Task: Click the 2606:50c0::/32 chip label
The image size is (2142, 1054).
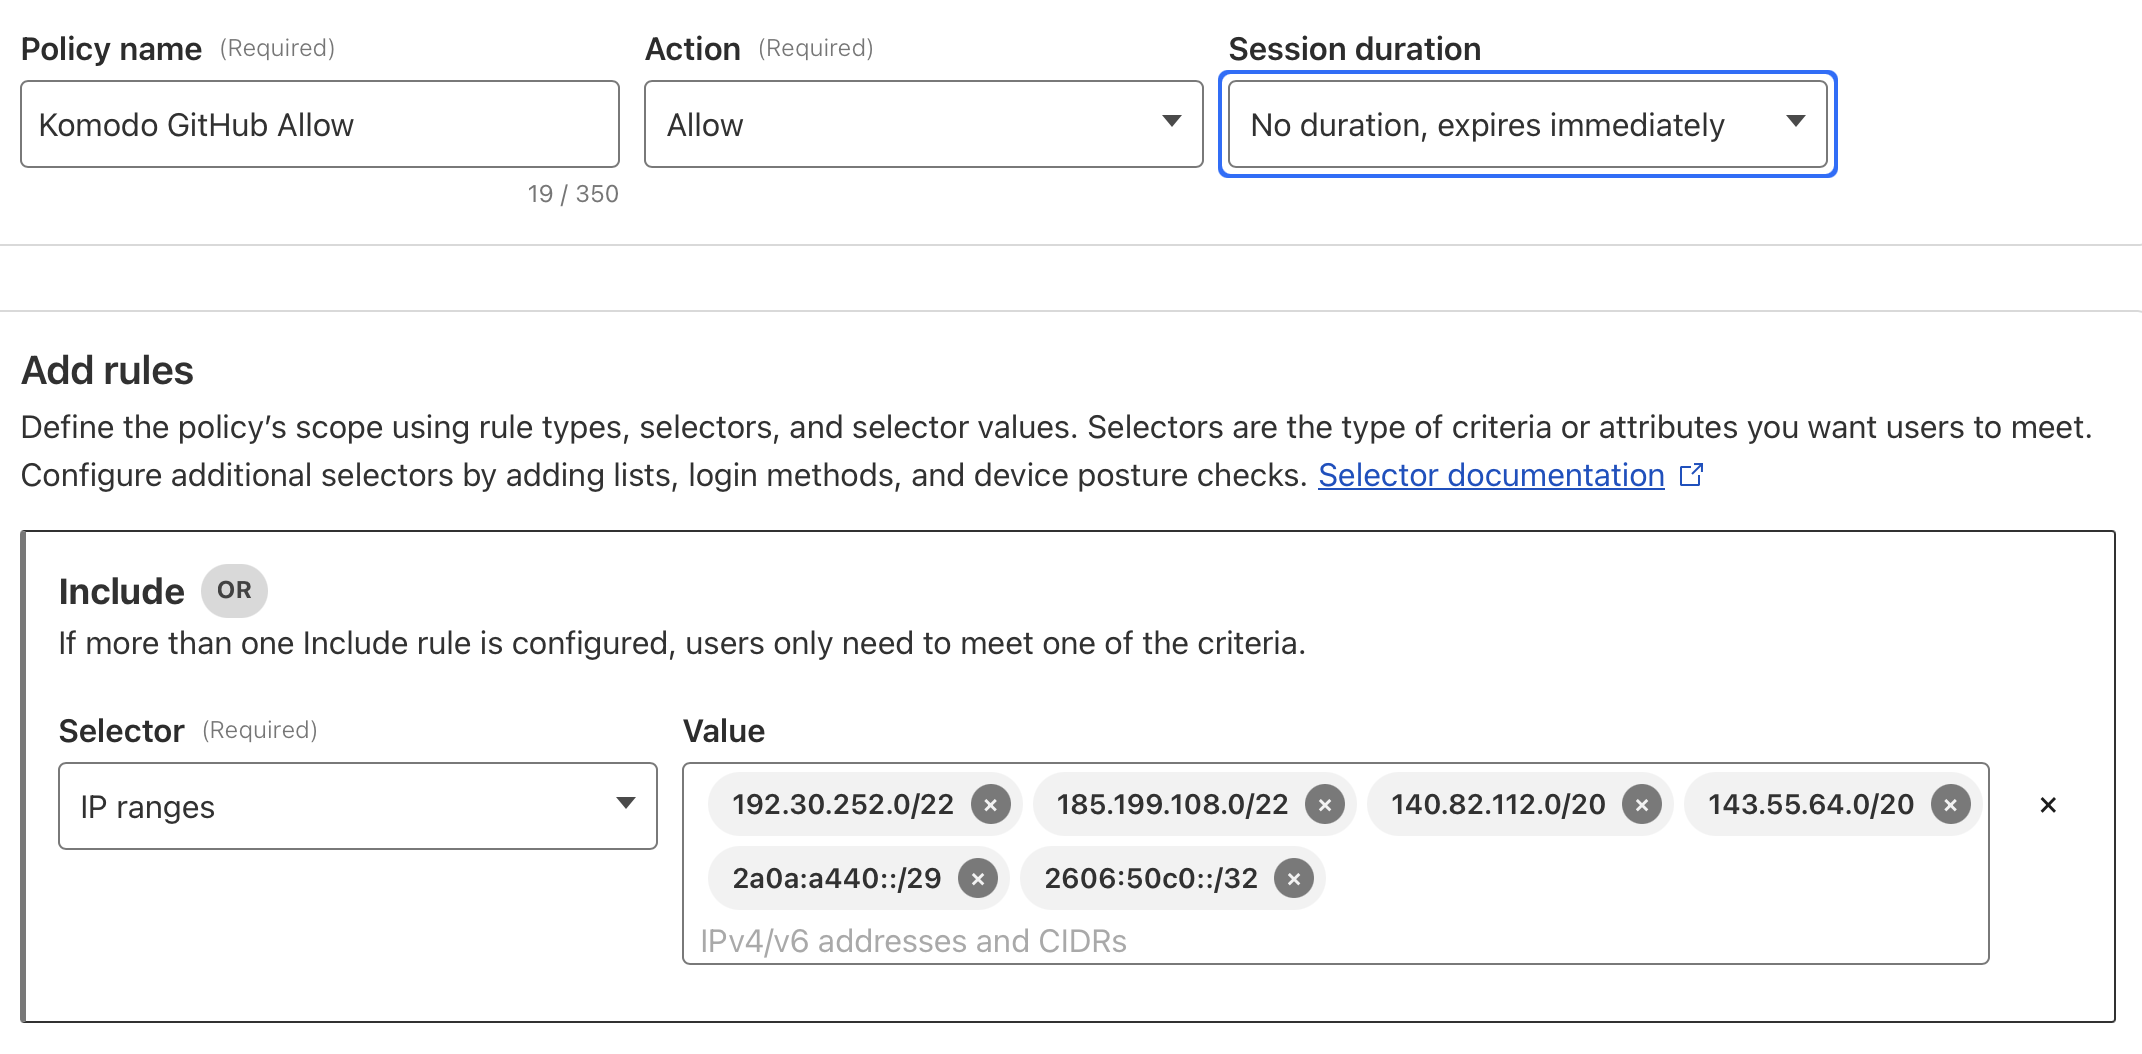Action: click(1150, 879)
